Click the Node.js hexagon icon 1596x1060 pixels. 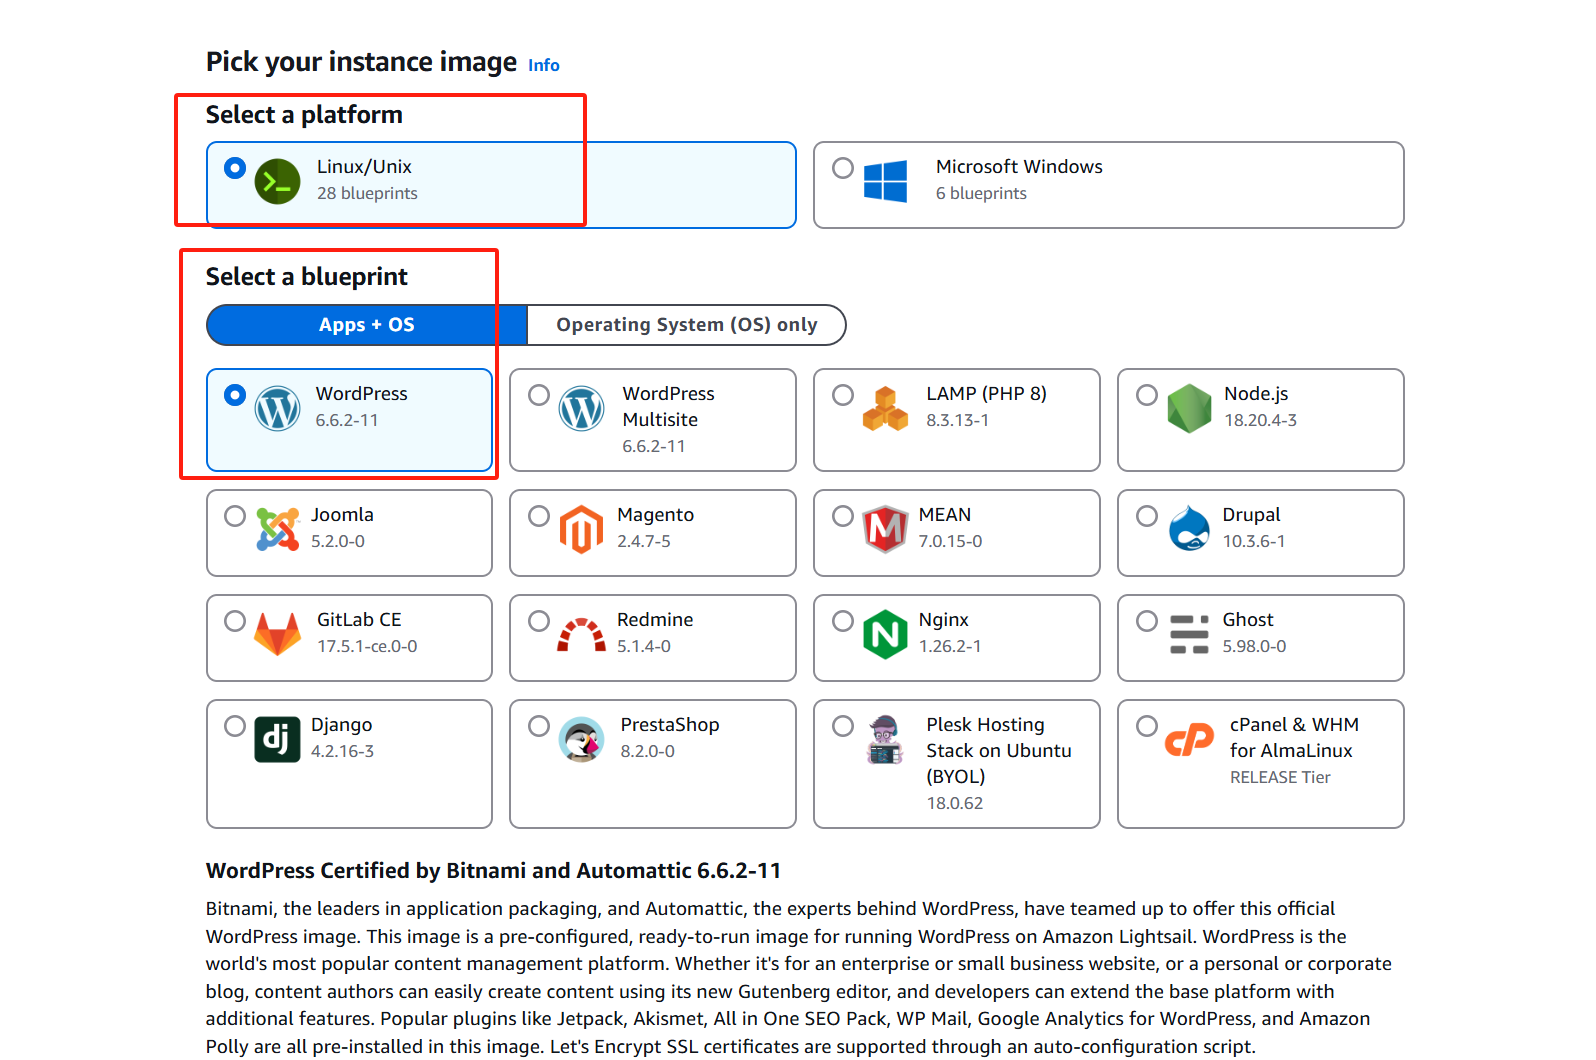[1189, 408]
